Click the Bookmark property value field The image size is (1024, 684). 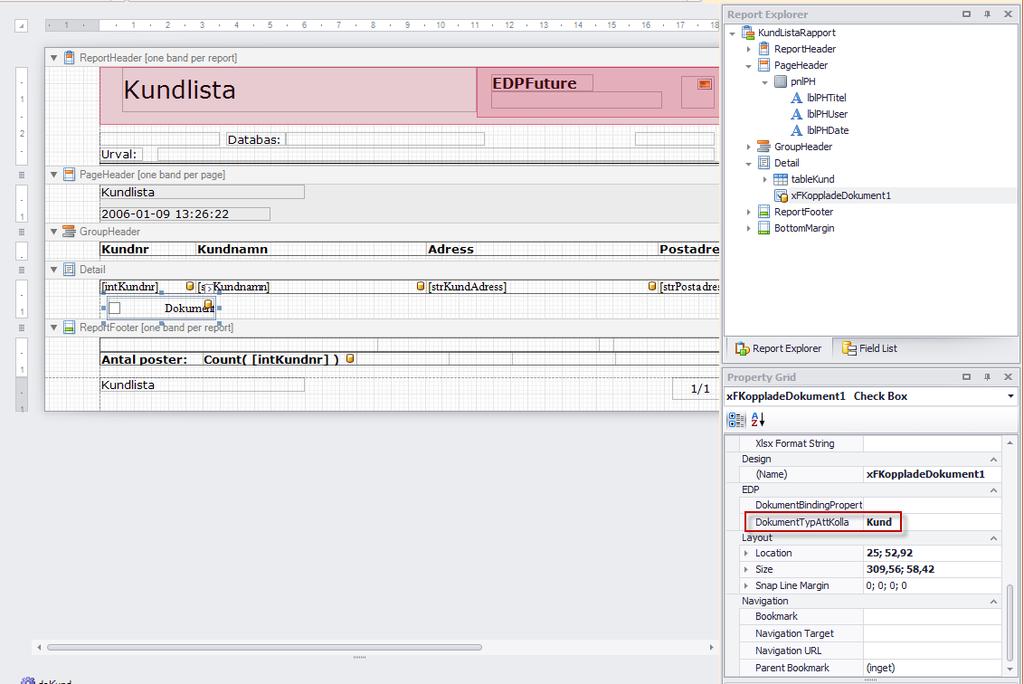coord(932,617)
